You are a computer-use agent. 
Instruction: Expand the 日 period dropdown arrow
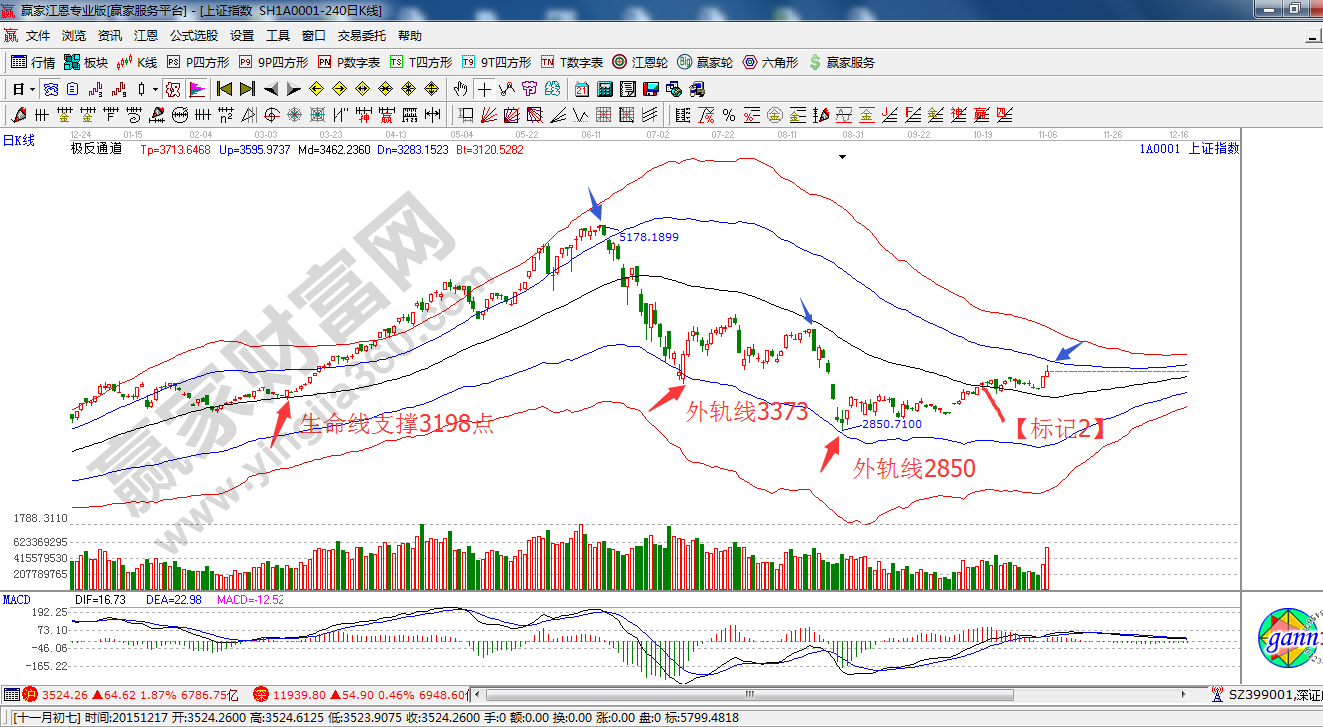pyautogui.click(x=31, y=89)
